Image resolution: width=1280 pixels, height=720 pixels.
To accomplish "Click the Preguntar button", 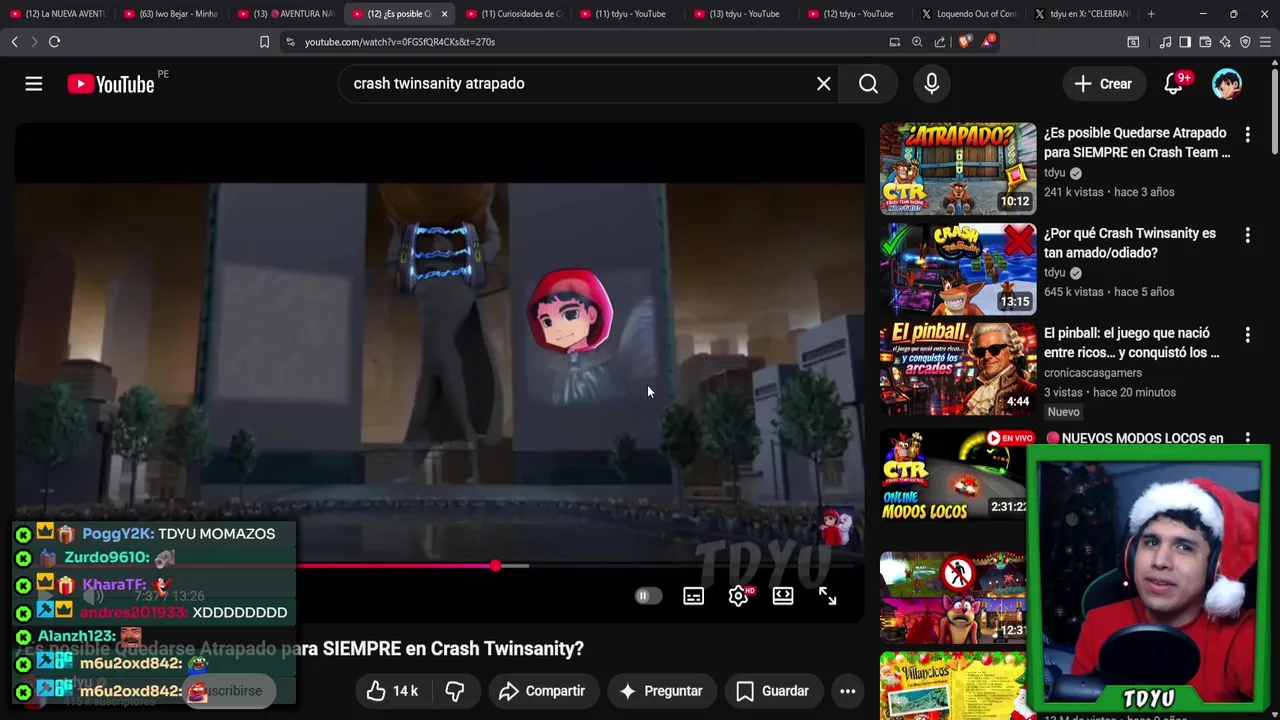I will tap(660, 691).
